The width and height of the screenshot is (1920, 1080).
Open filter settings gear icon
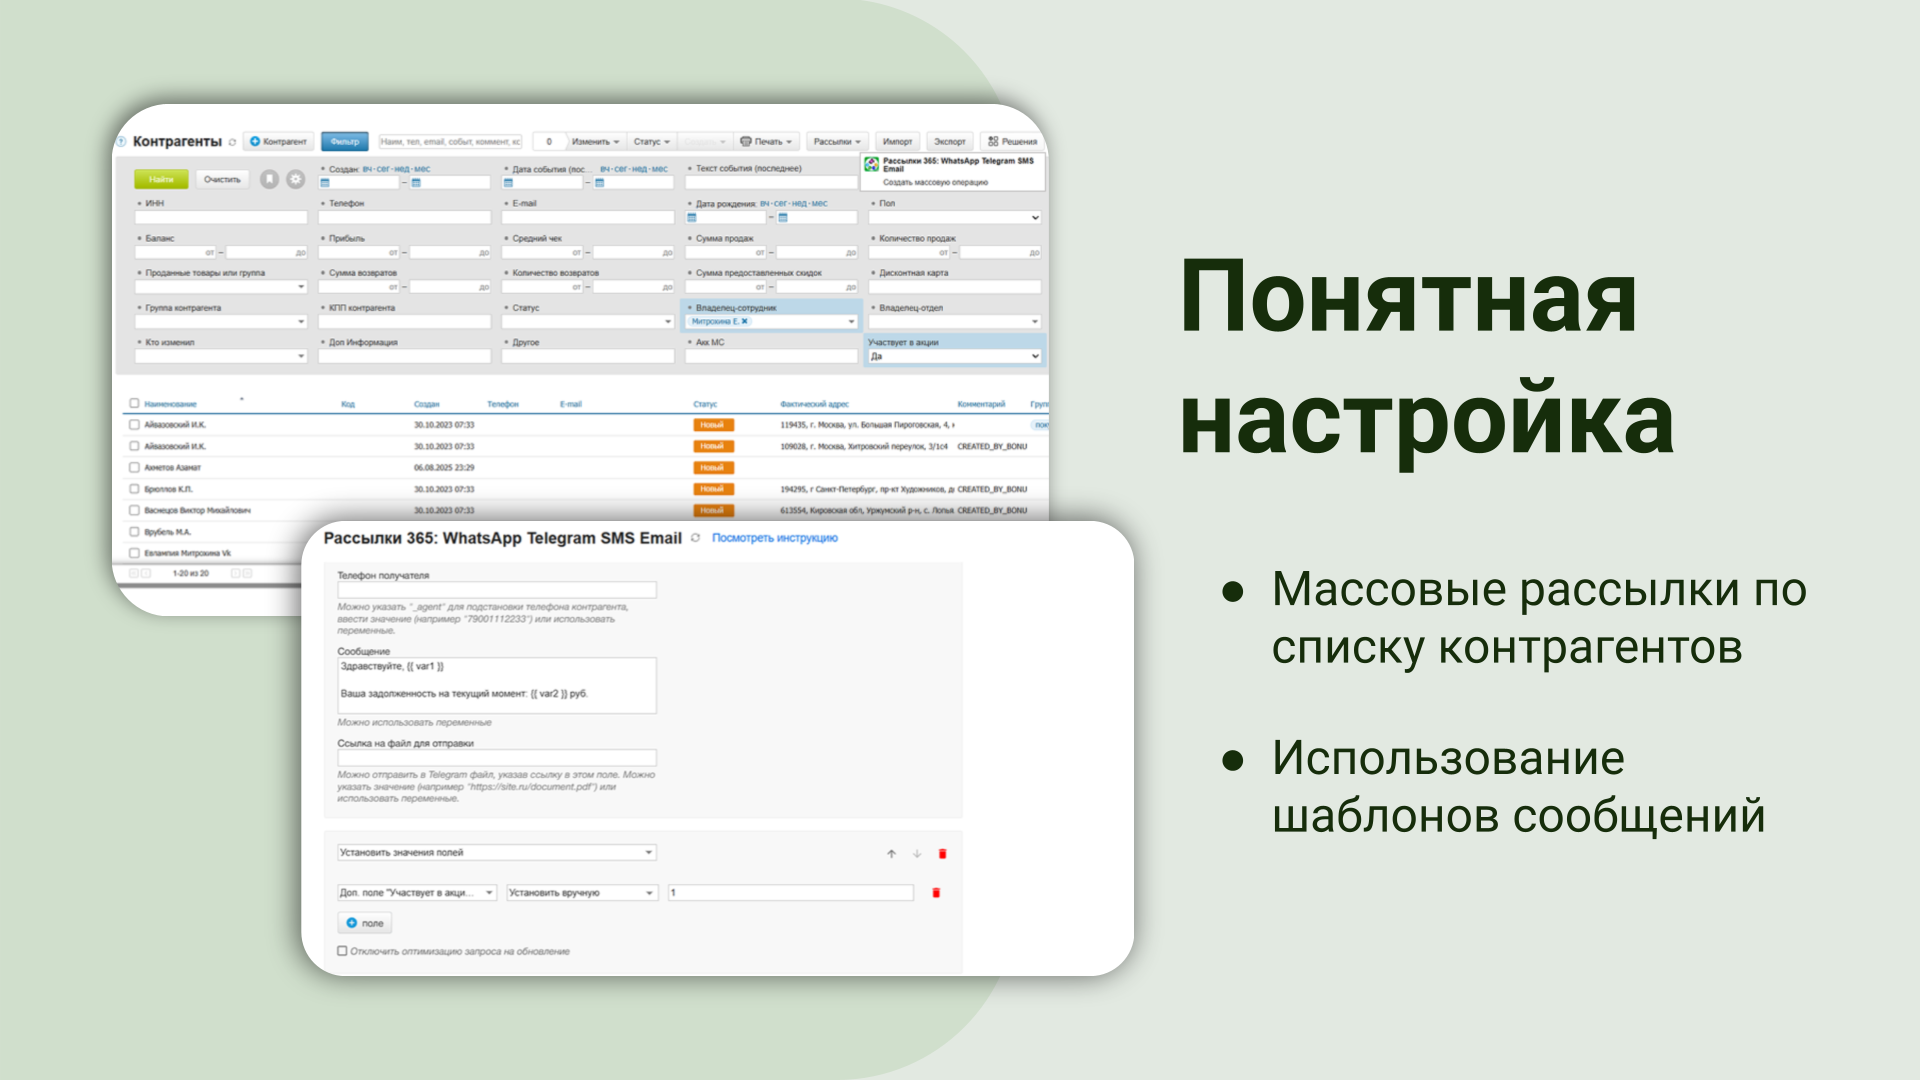(x=296, y=179)
